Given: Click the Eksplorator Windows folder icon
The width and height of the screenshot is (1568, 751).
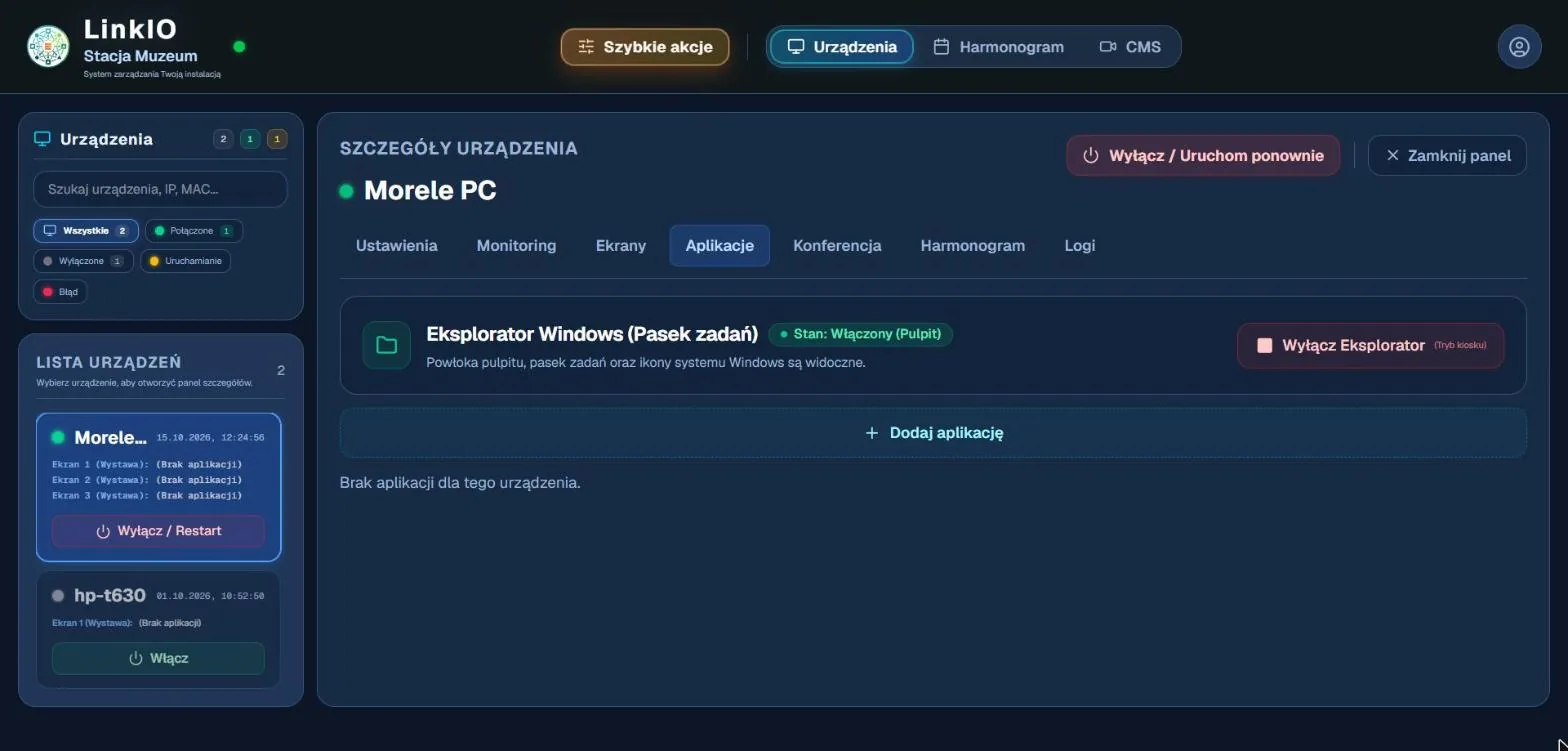Looking at the screenshot, I should [x=387, y=345].
